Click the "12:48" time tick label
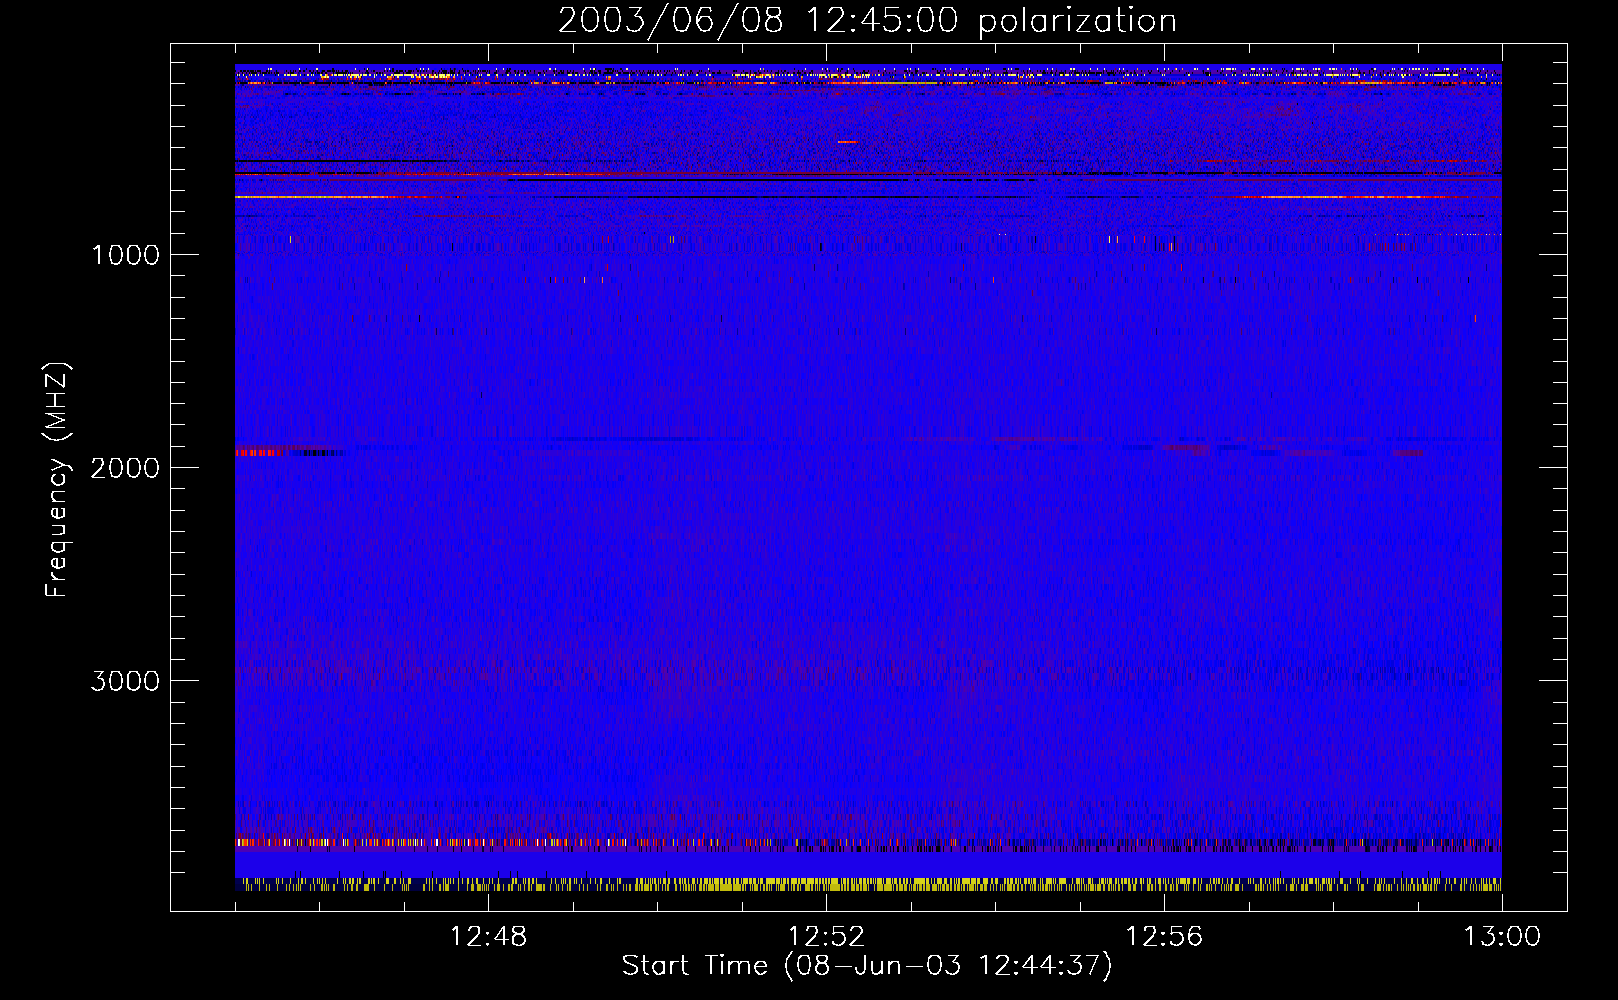The width and height of the screenshot is (1618, 1000). point(488,937)
